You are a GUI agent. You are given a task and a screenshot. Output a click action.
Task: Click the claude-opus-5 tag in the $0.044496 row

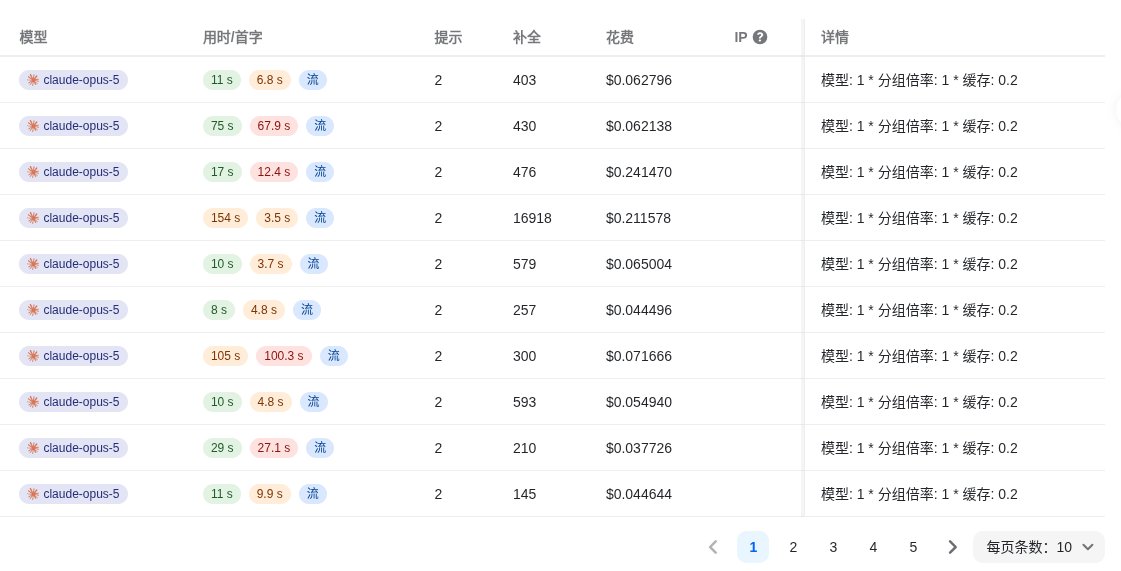(x=74, y=309)
